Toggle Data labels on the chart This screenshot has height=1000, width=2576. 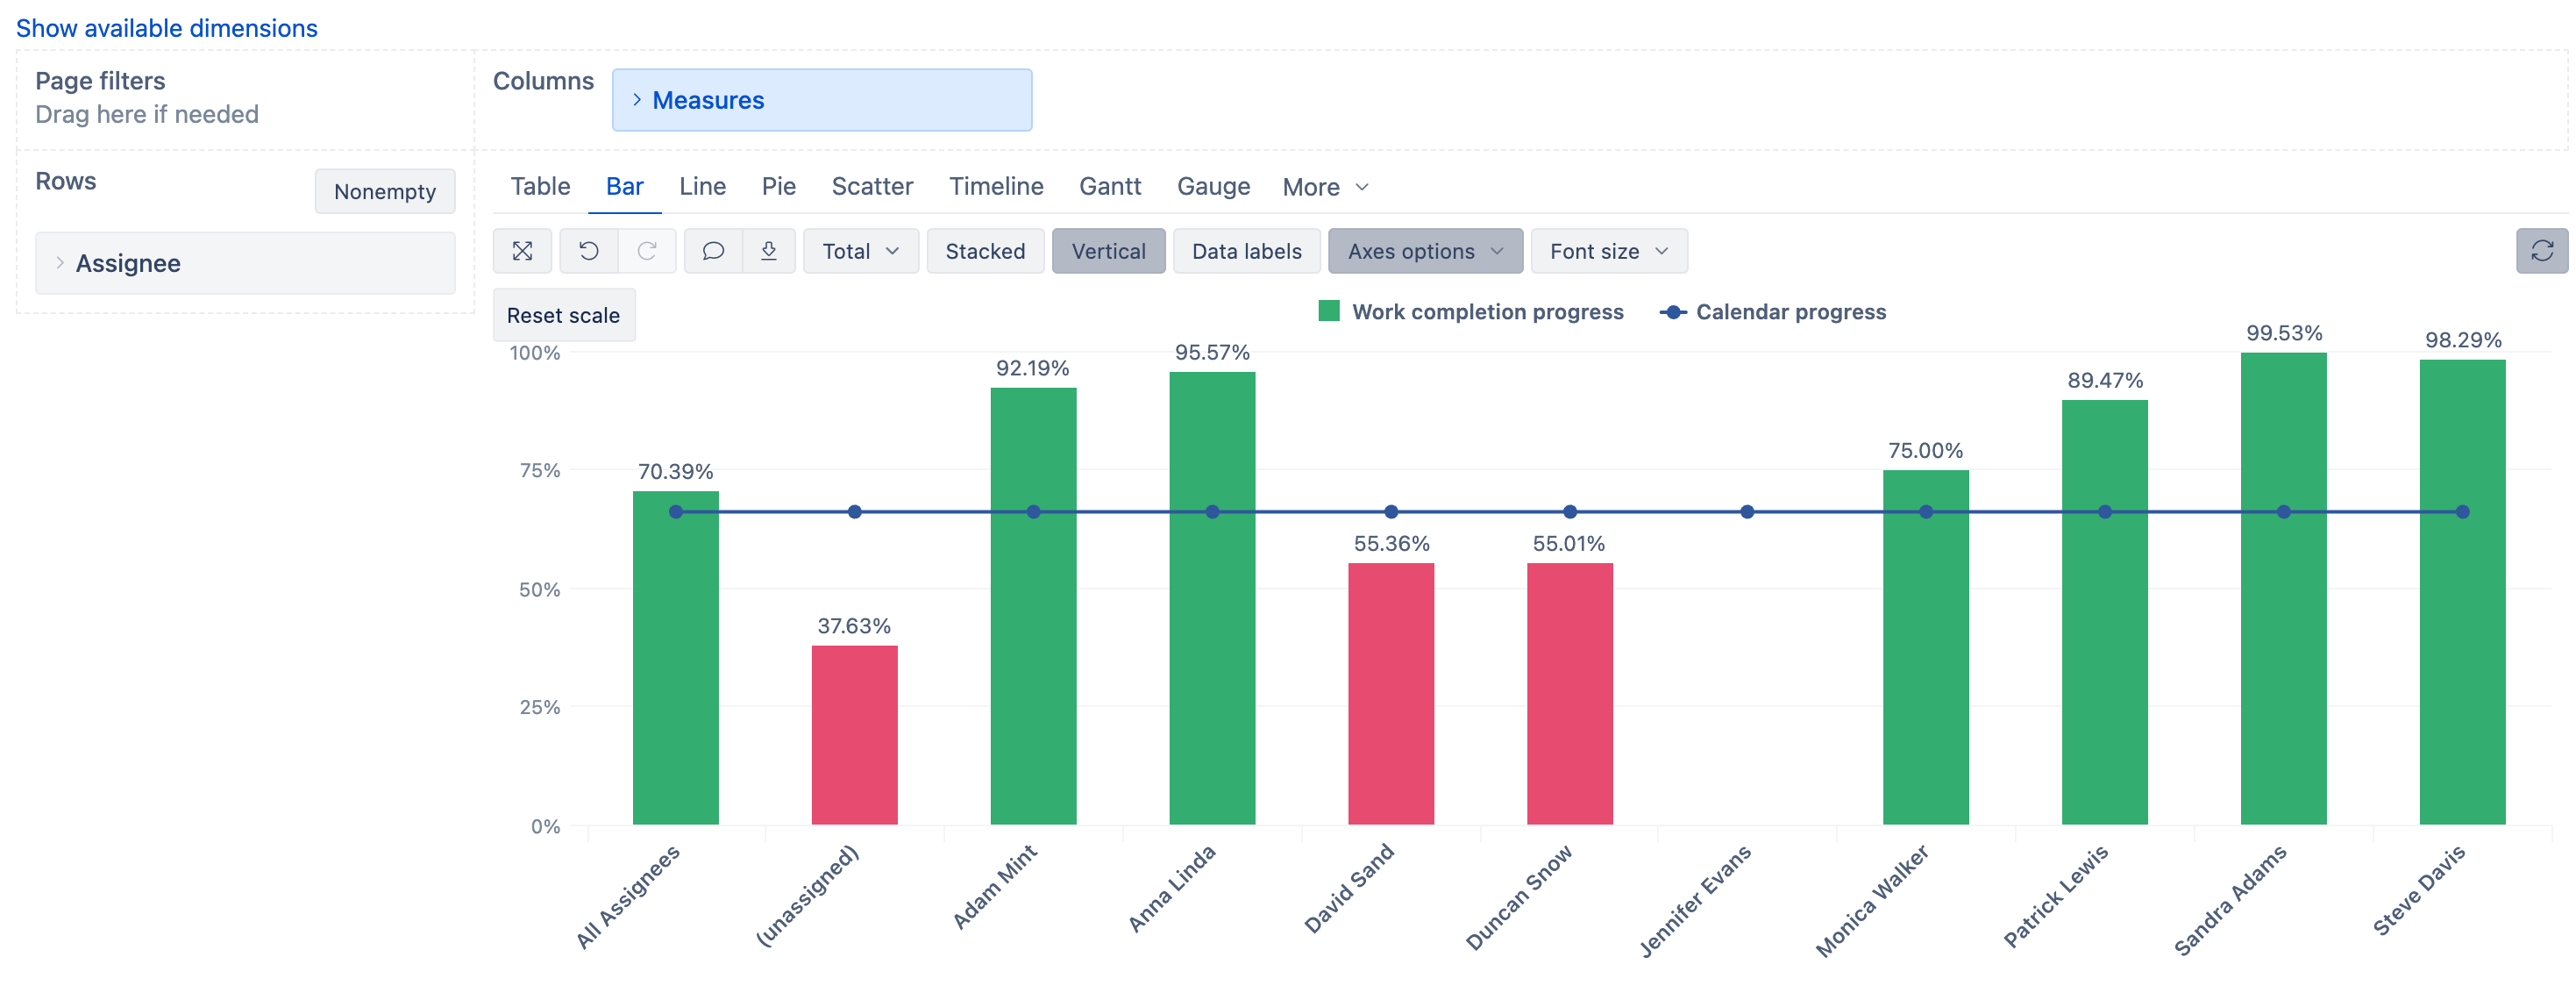1246,251
